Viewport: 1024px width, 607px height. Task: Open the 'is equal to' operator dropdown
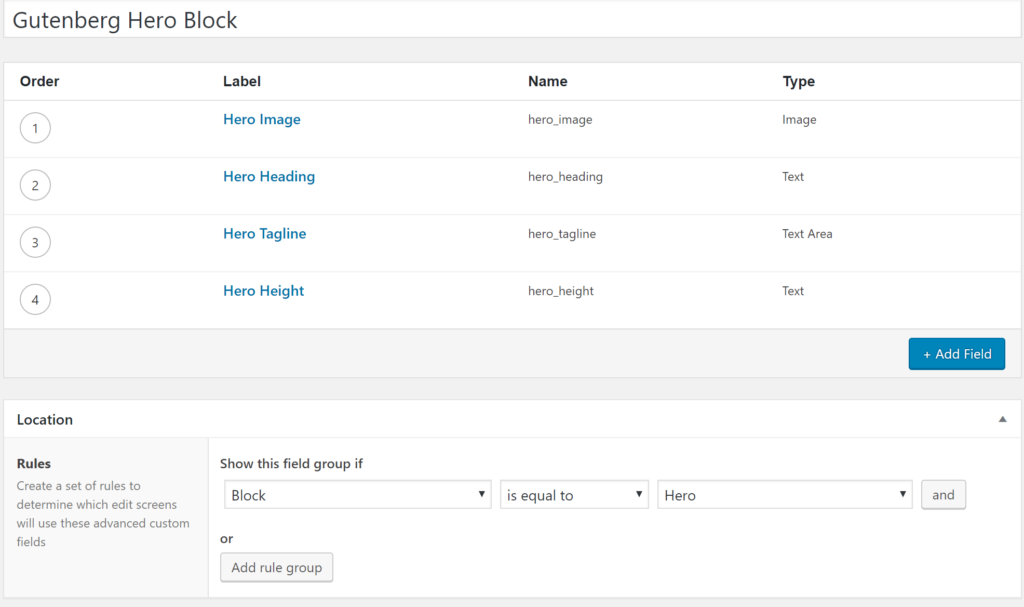pos(574,495)
